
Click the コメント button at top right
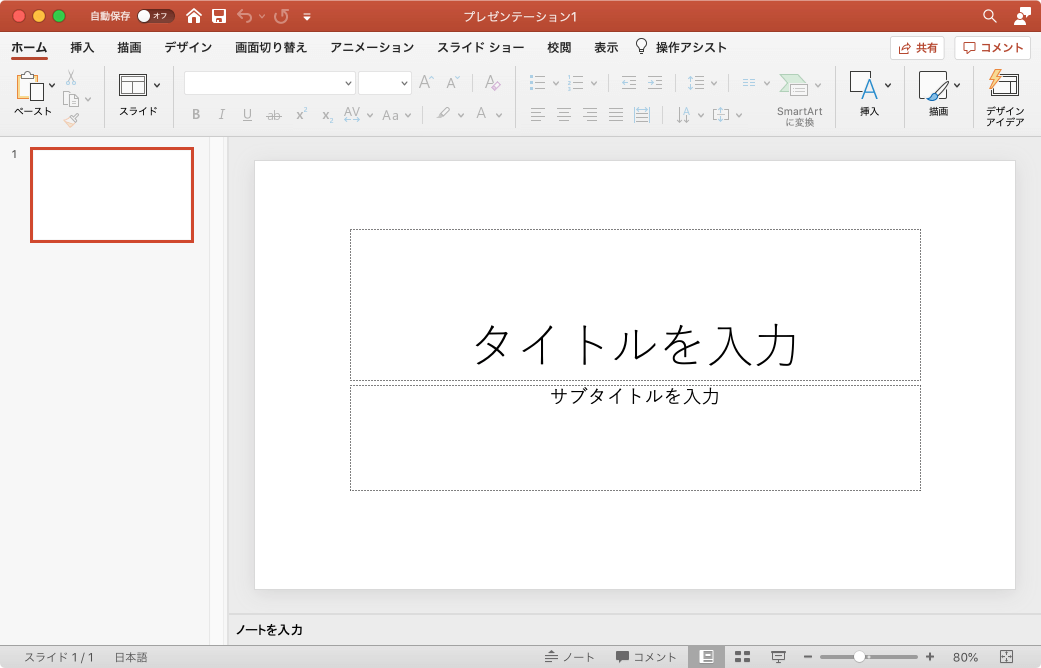[993, 48]
